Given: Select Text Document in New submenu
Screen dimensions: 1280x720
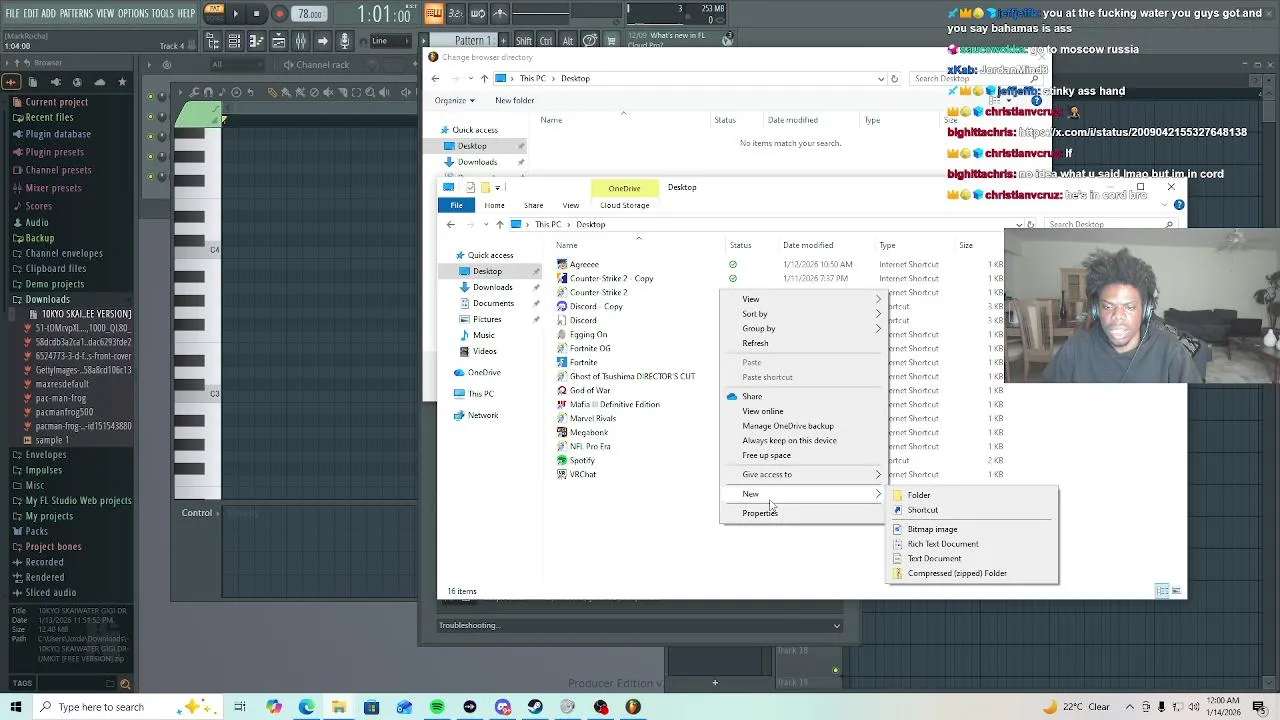Looking at the screenshot, I should coord(934,559).
